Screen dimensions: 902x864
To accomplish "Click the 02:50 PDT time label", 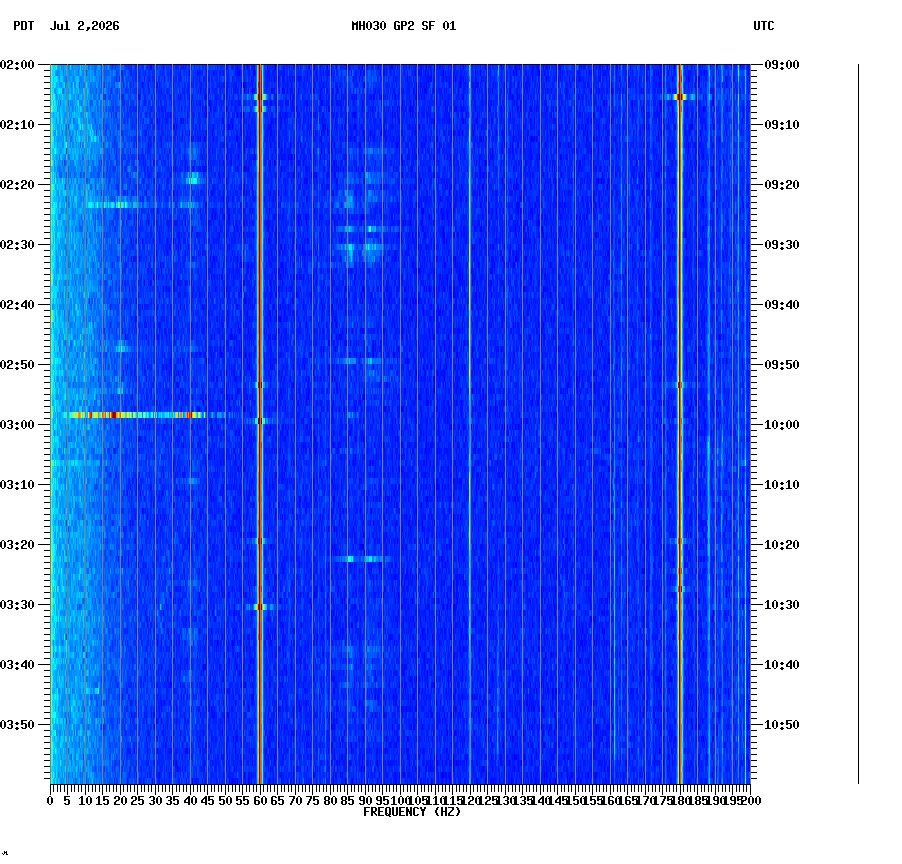I will 17,365.
